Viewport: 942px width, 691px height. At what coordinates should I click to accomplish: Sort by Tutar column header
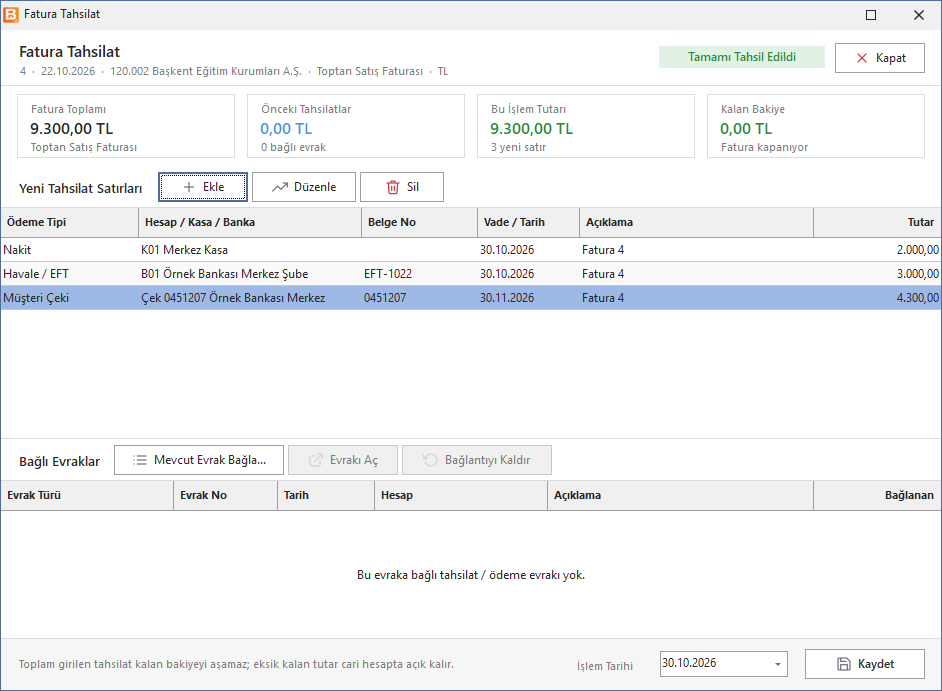(x=877, y=222)
